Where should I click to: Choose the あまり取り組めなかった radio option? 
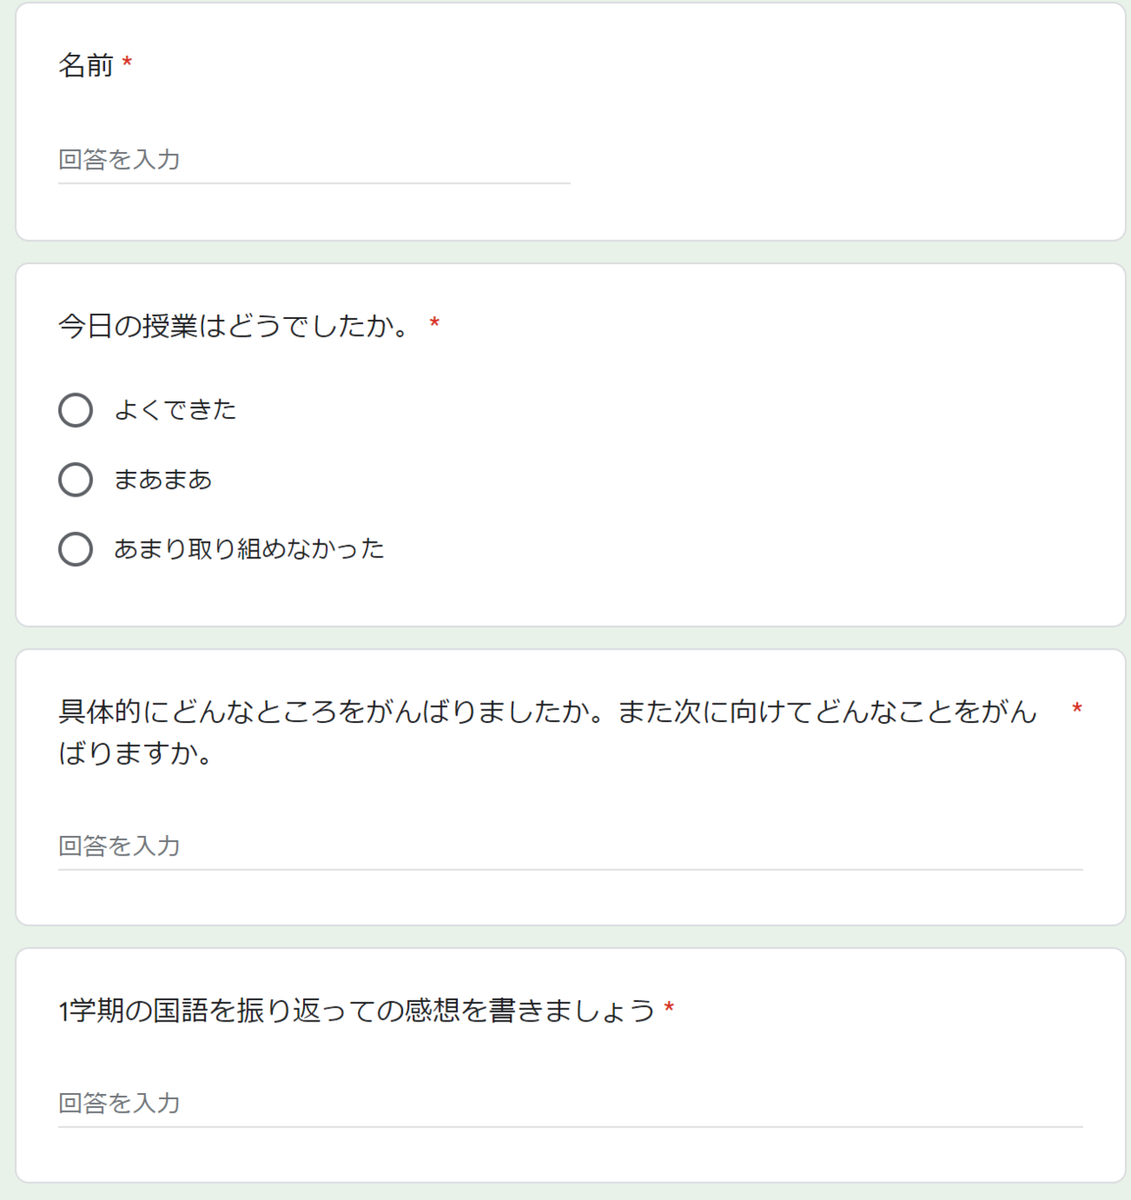click(x=75, y=549)
